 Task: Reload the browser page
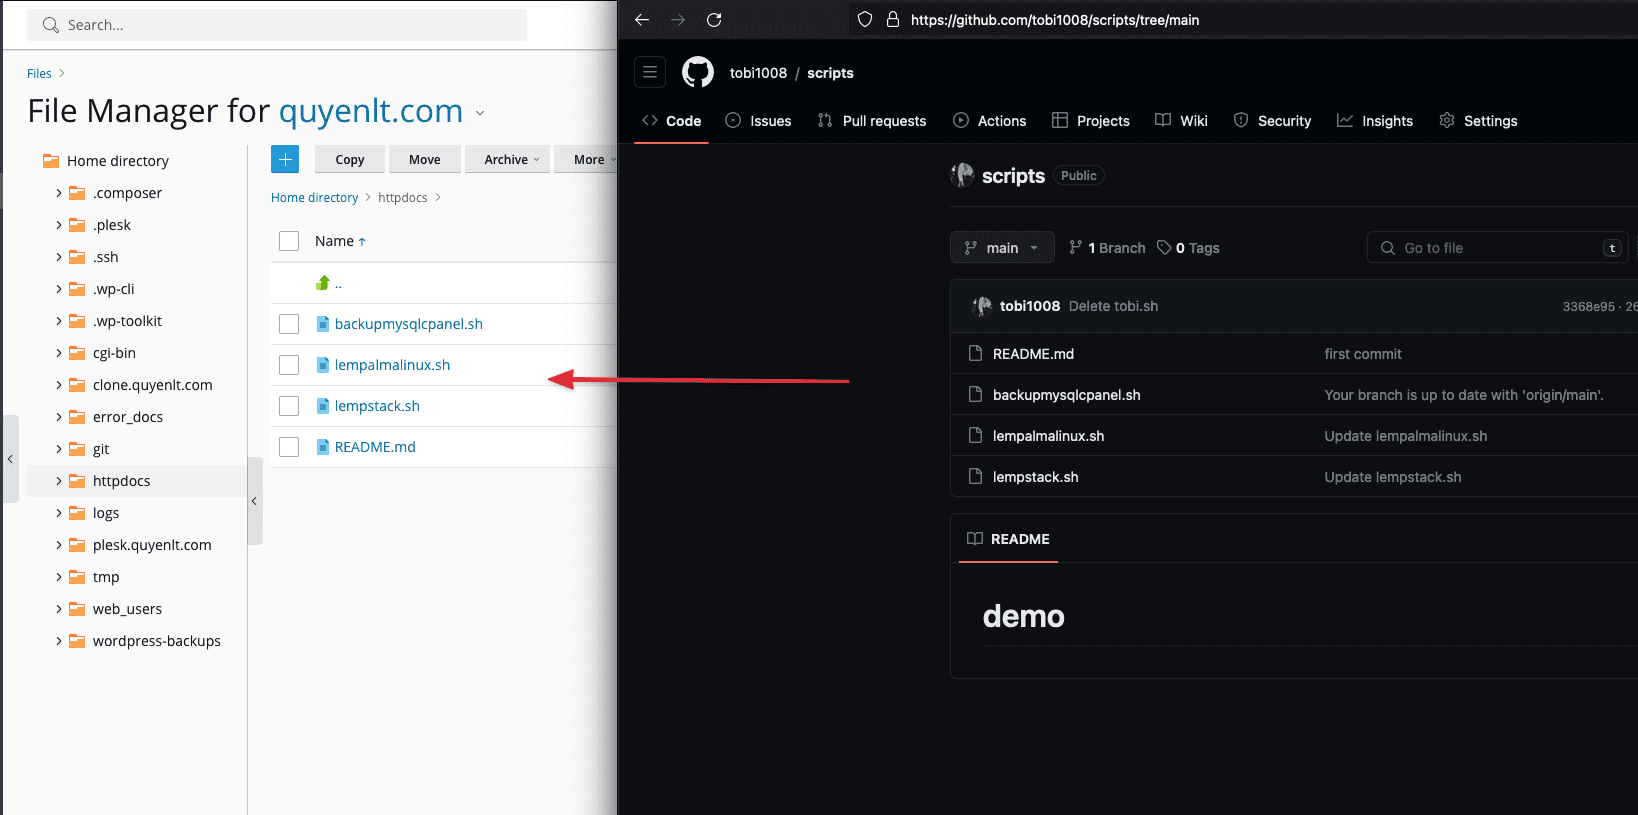(714, 20)
